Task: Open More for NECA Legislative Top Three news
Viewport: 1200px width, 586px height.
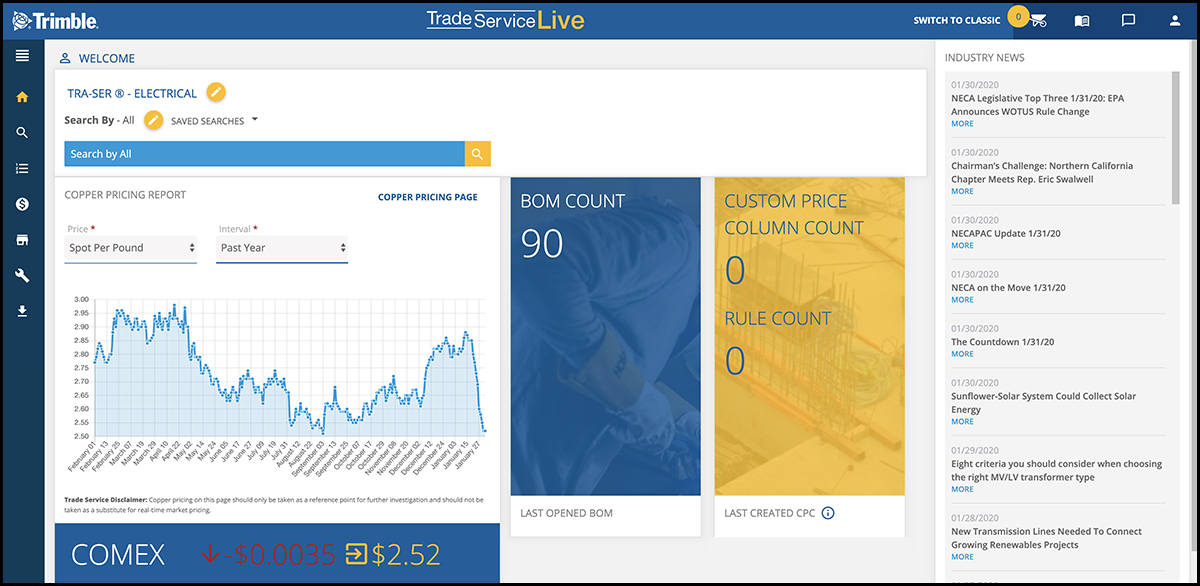Action: tap(962, 124)
